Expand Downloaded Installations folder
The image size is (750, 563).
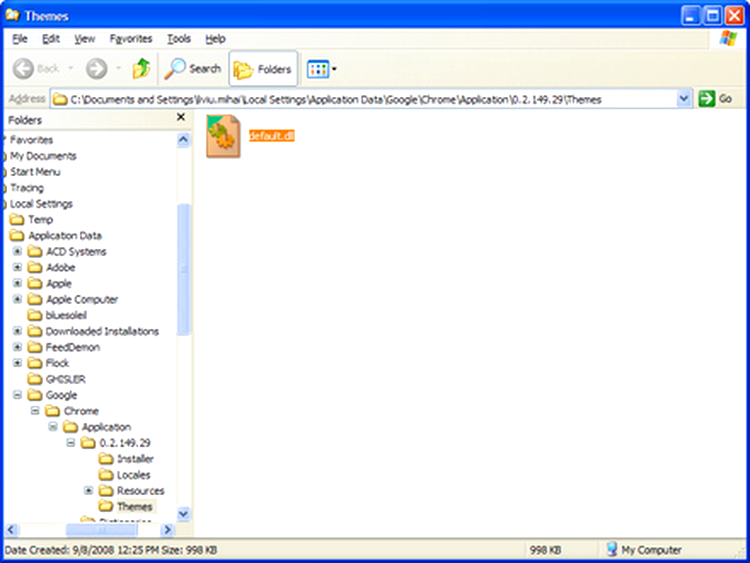tap(17, 331)
